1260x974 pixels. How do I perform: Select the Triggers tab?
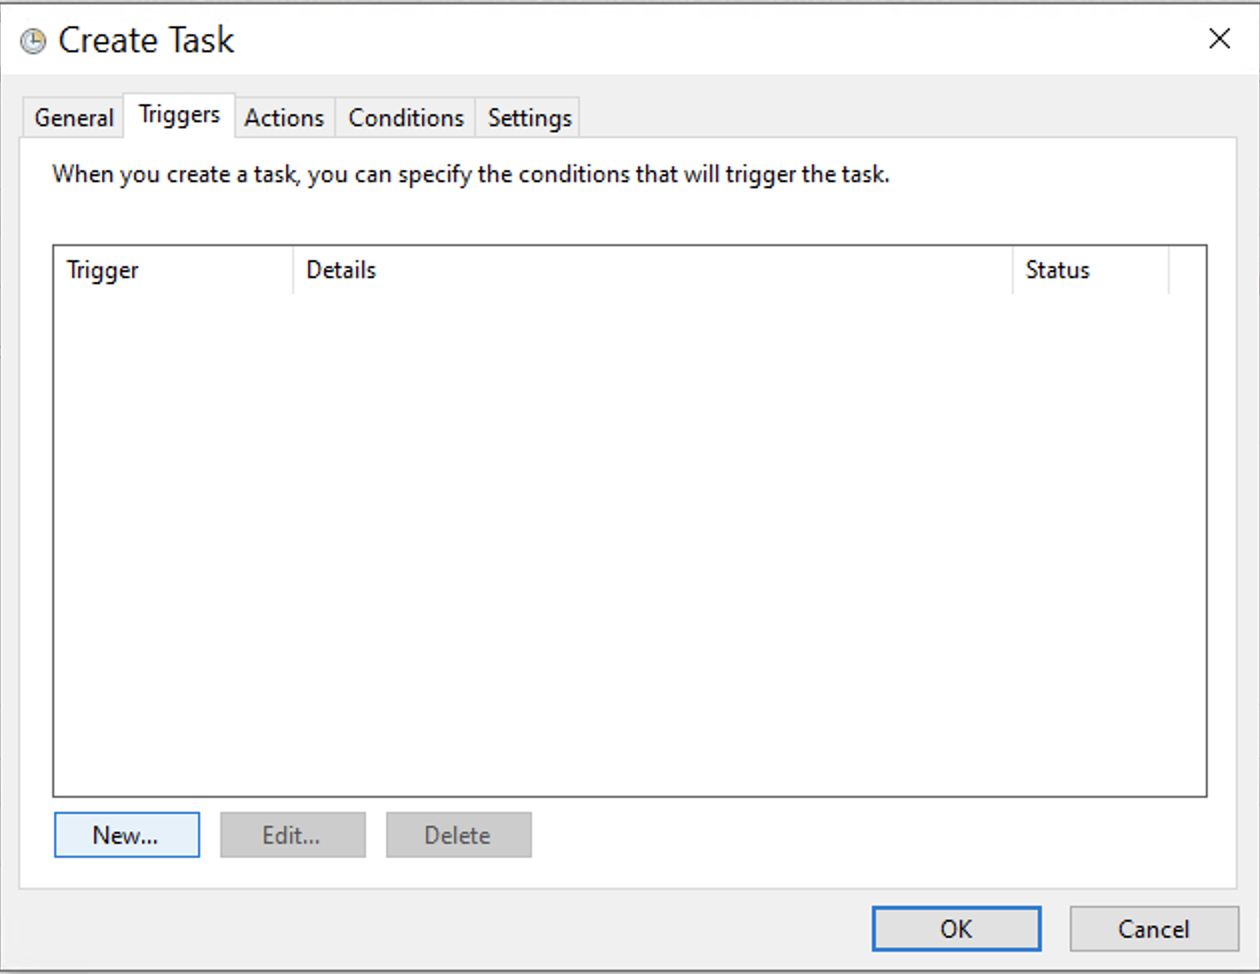178,114
